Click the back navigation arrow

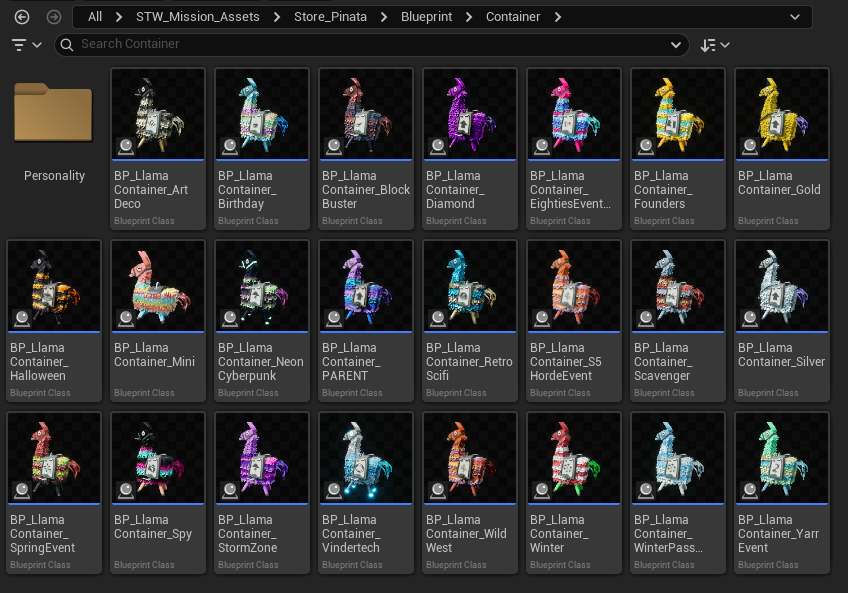click(x=22, y=17)
